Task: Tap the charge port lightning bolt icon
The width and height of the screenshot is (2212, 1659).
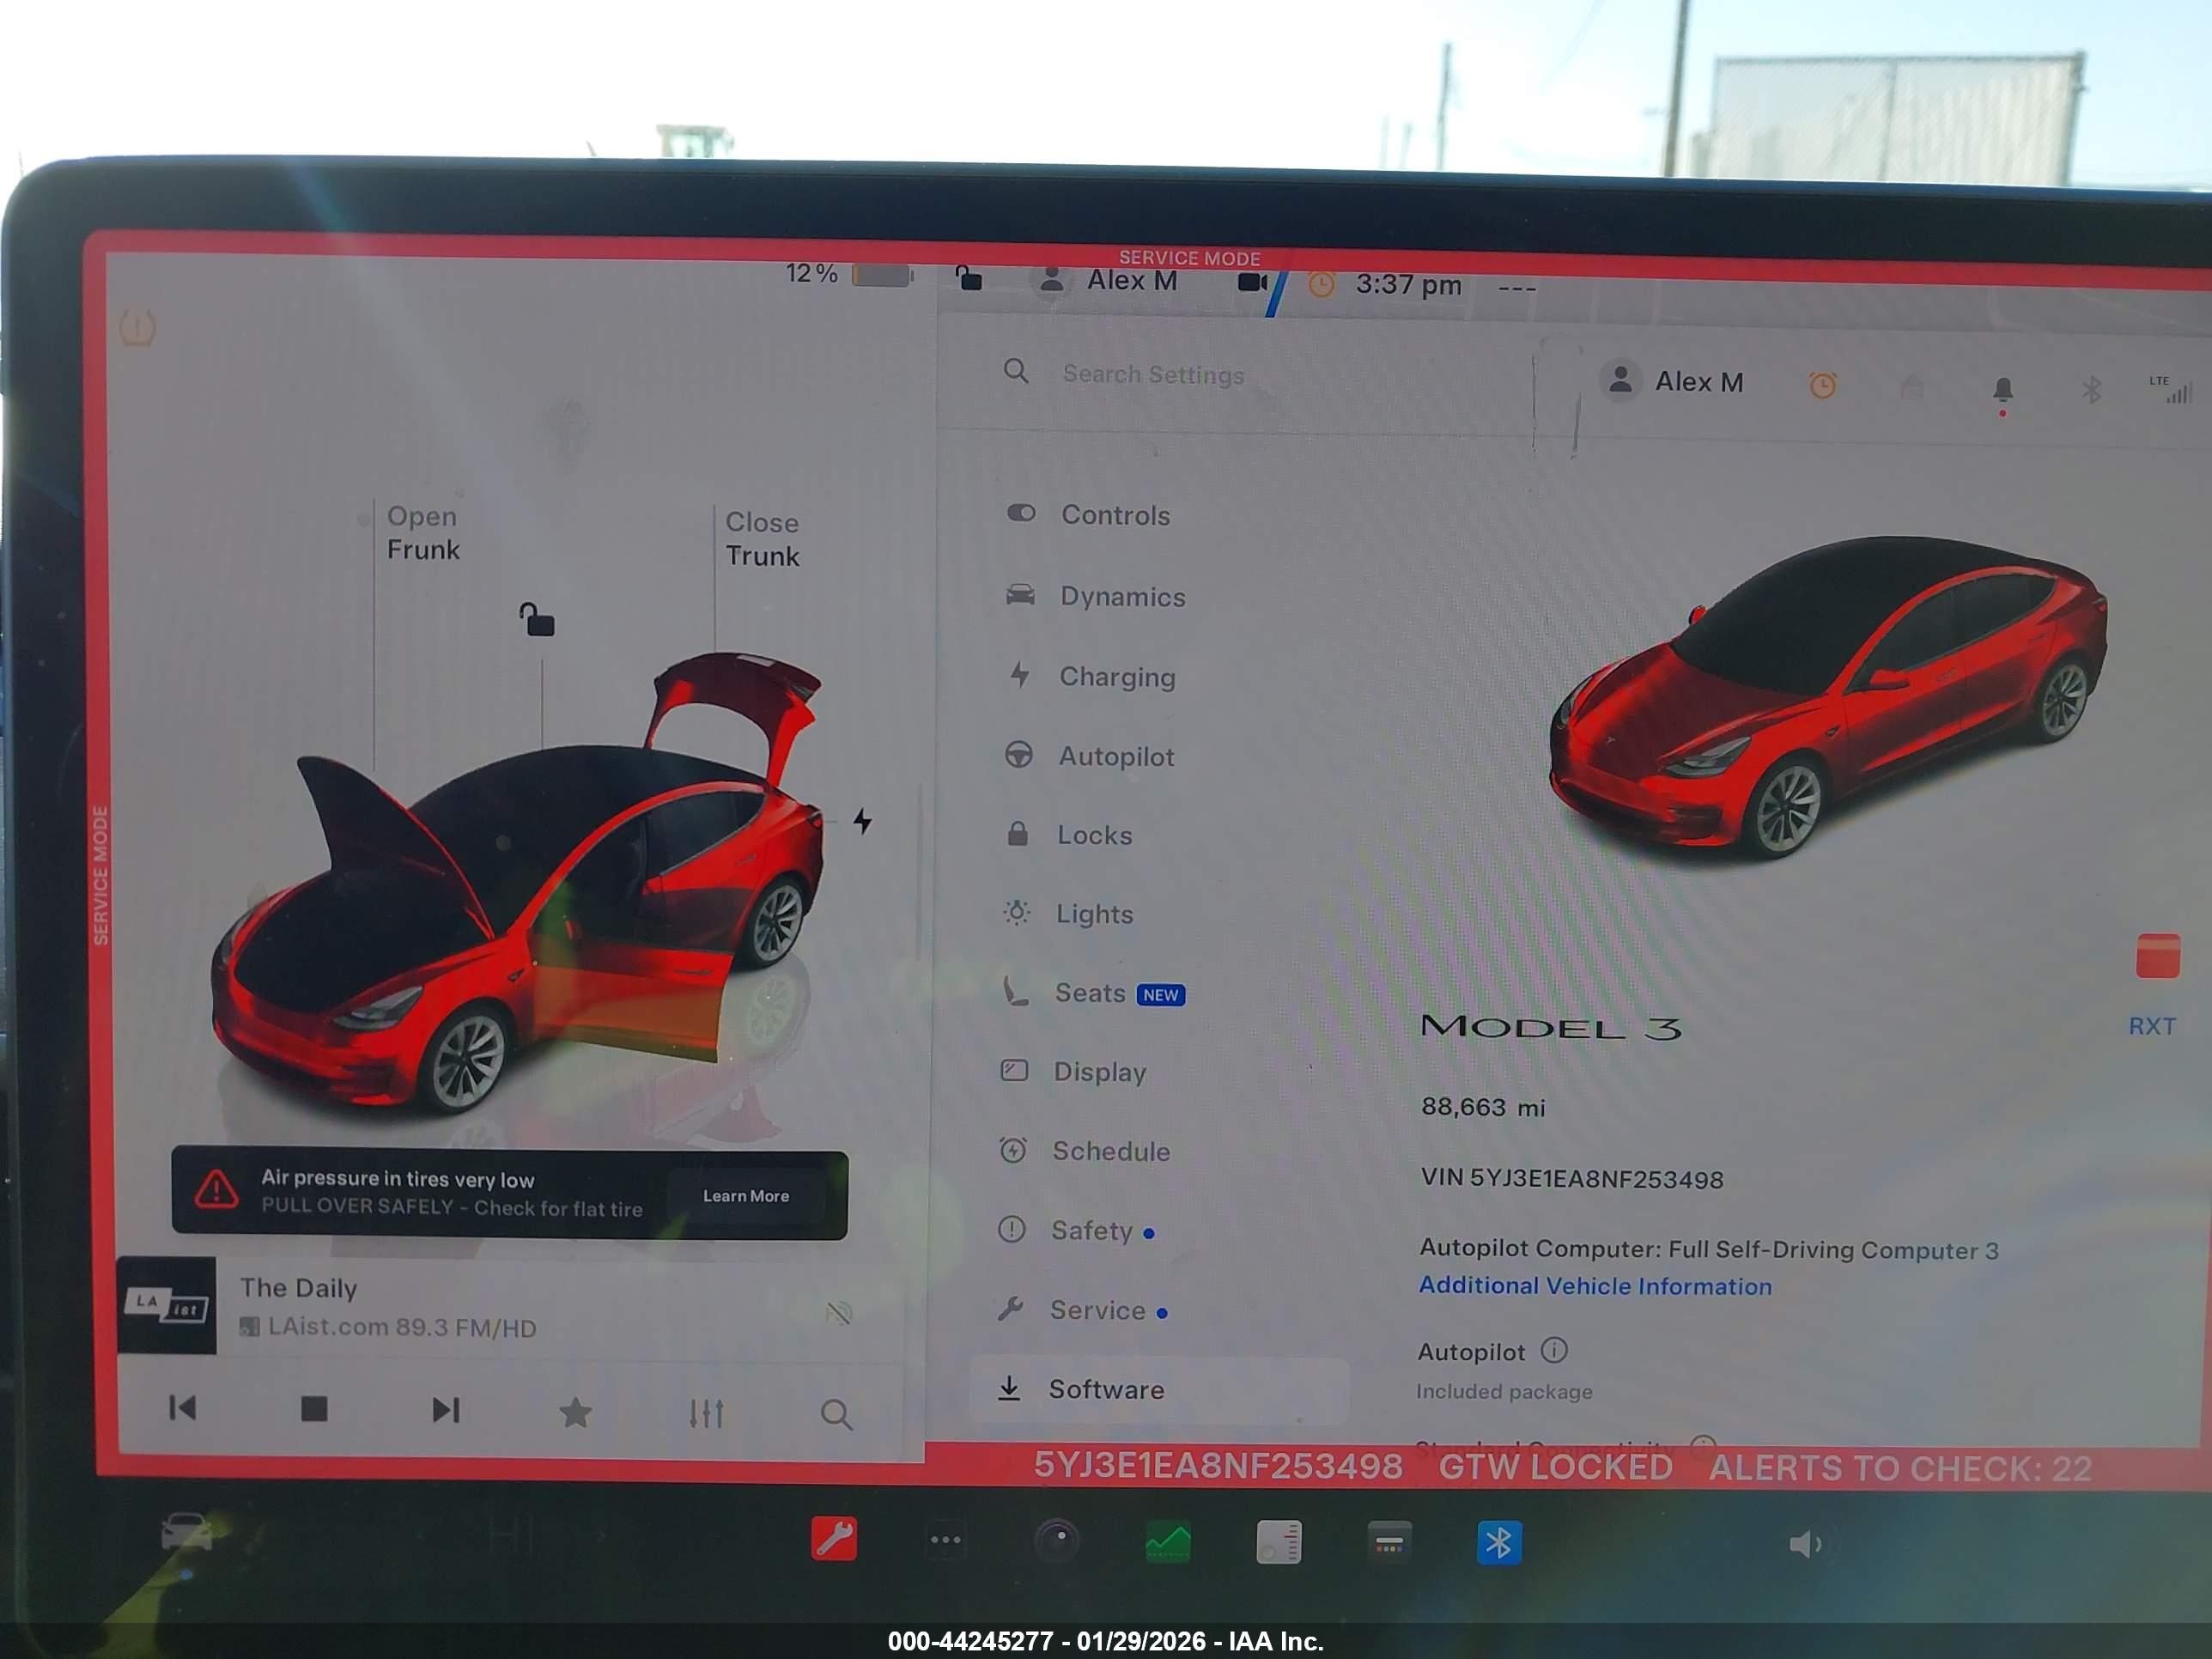Action: [x=862, y=821]
